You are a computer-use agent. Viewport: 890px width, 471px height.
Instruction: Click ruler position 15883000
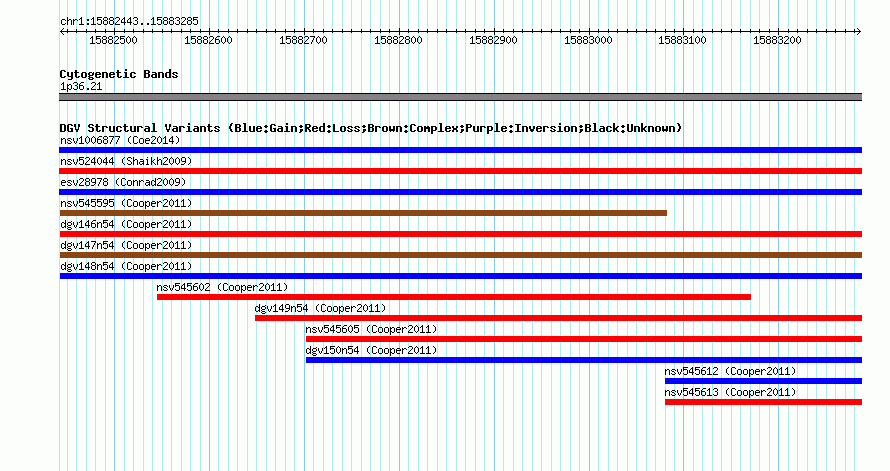click(x=588, y=40)
